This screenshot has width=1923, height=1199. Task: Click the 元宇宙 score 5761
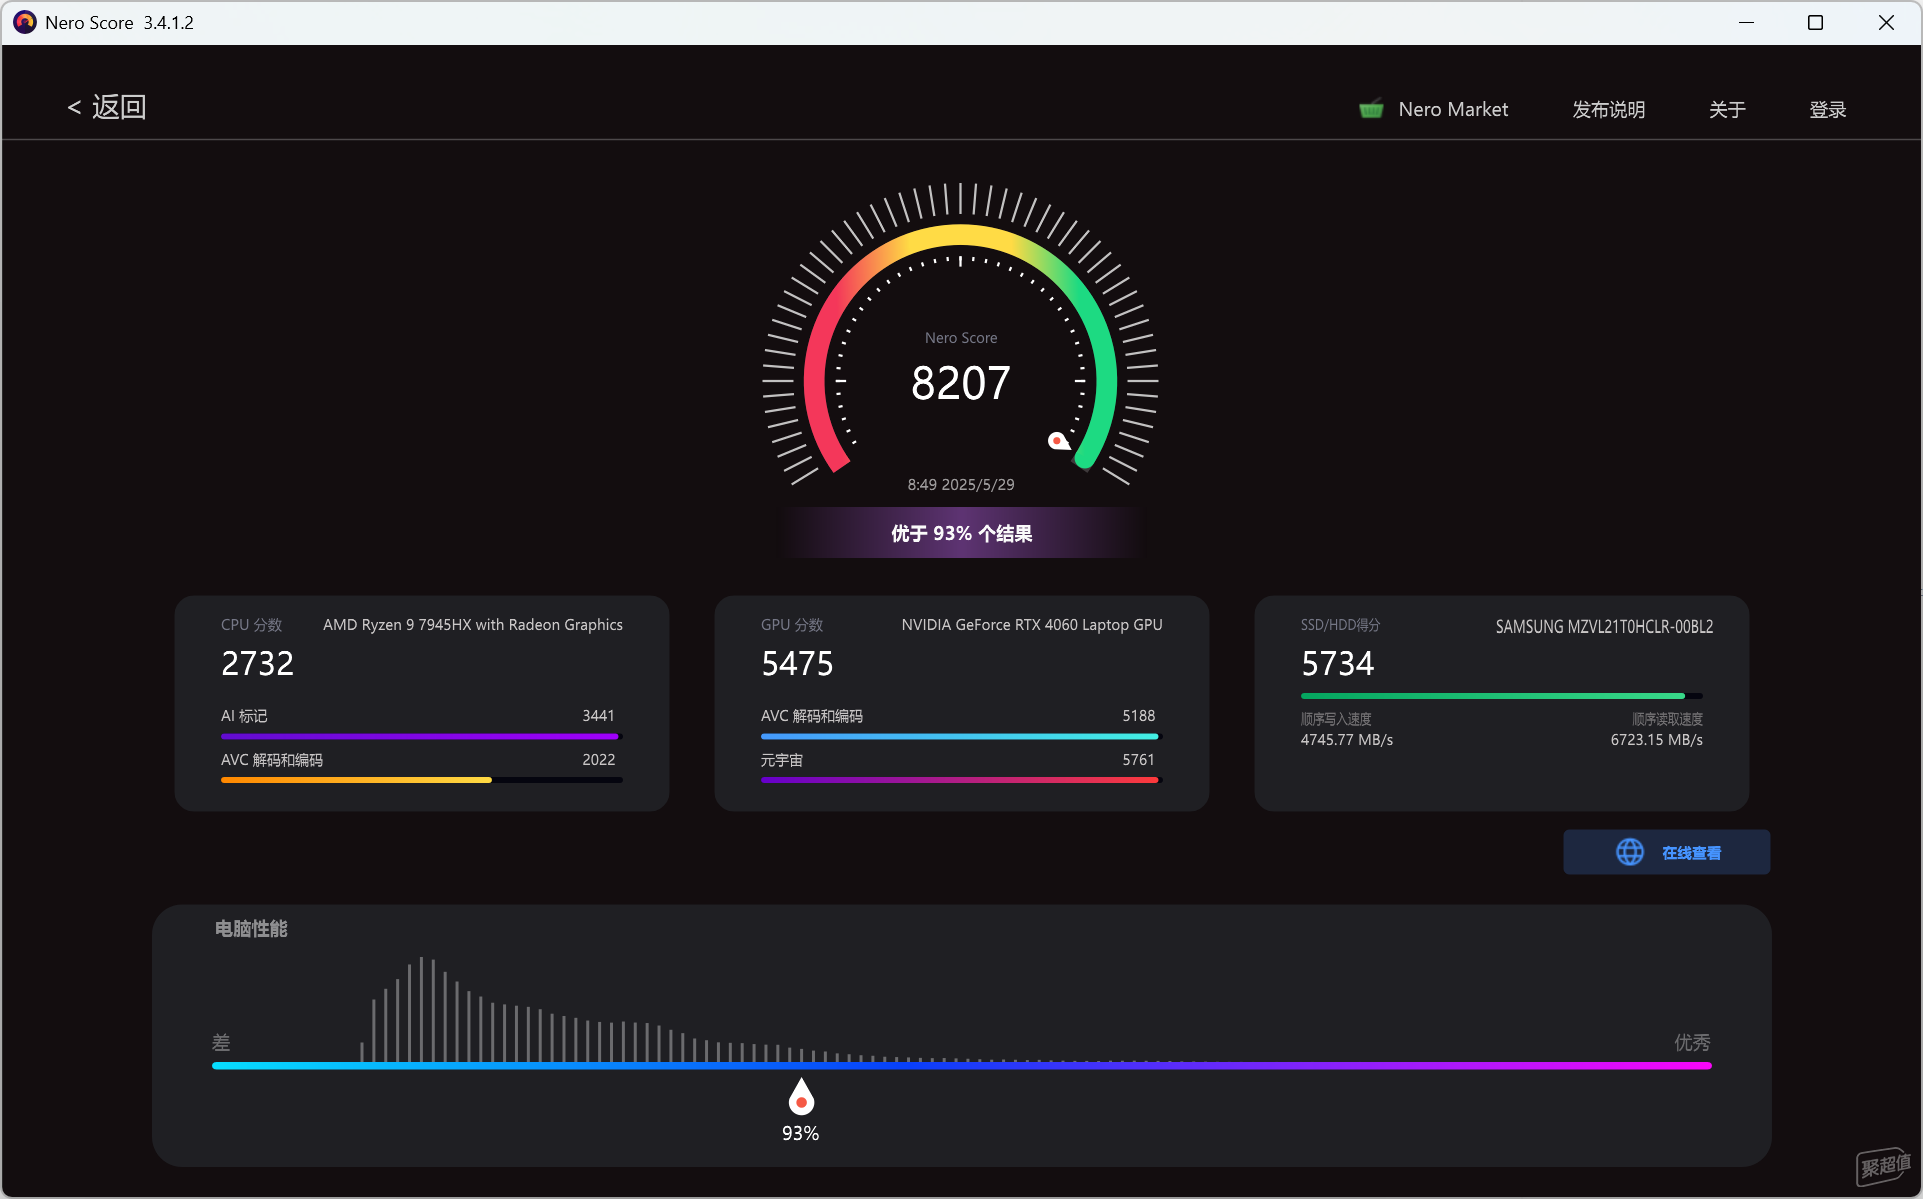1138,760
